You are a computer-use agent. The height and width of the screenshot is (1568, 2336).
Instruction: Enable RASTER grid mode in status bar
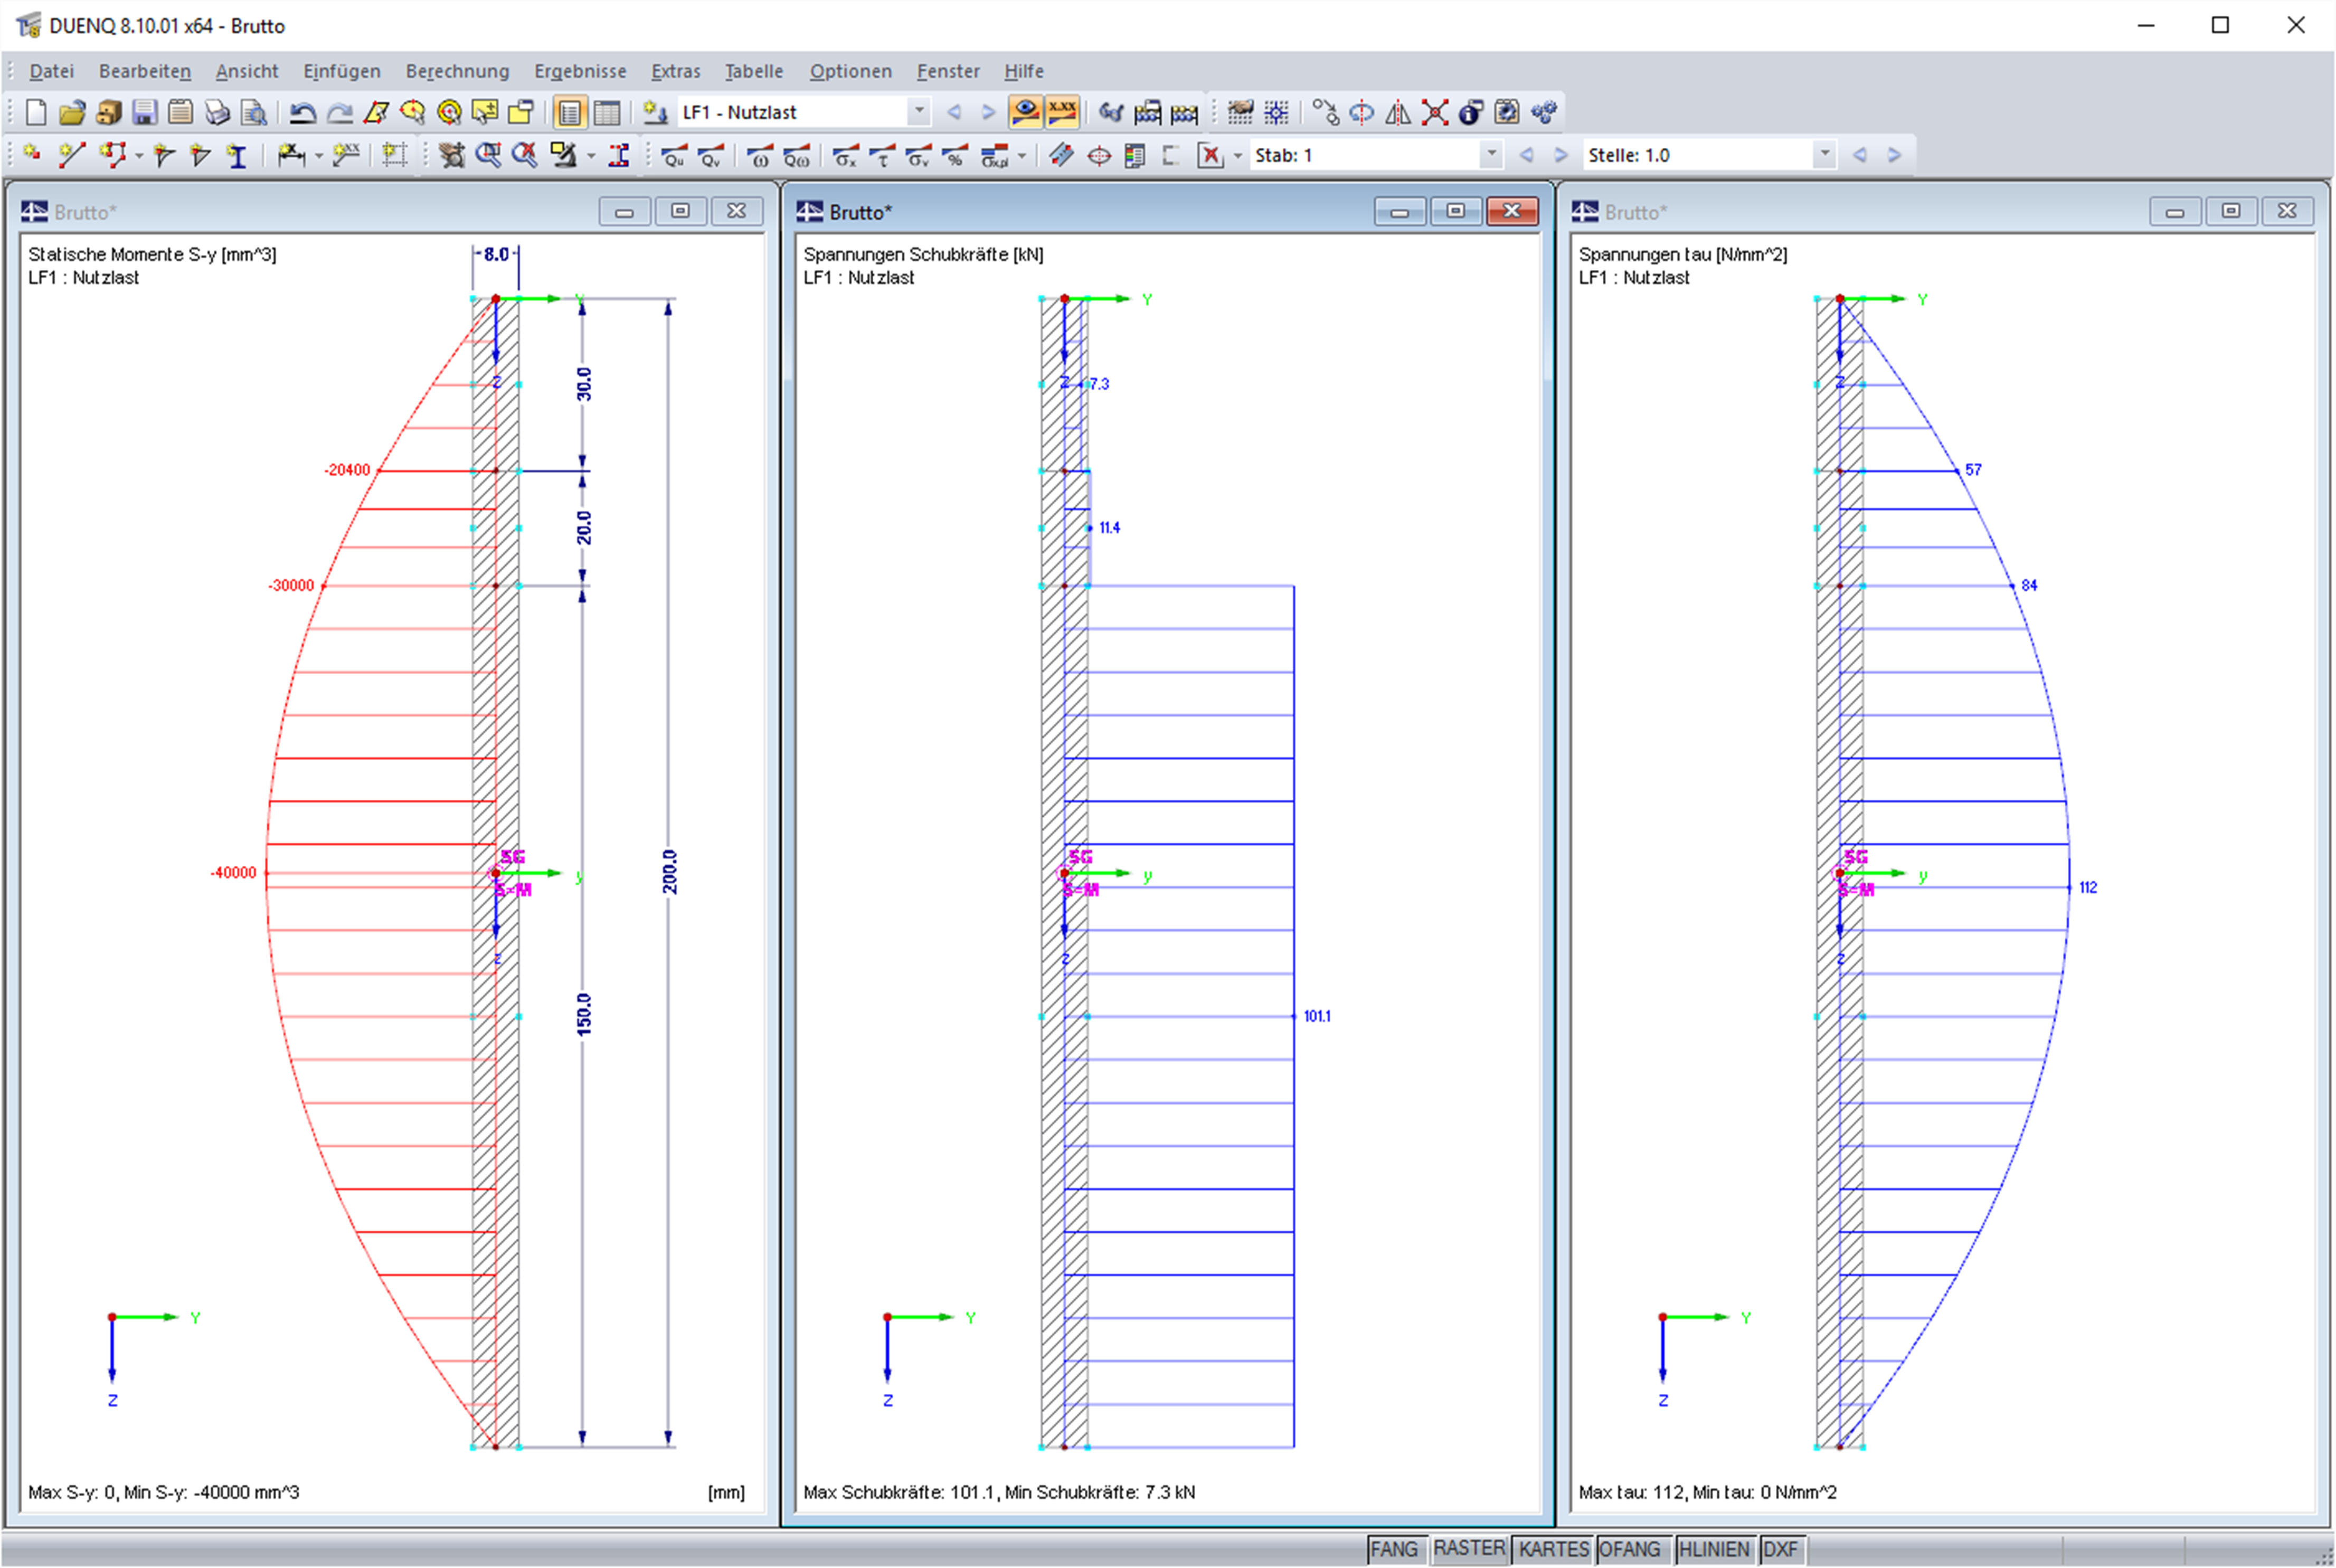[x=1470, y=1548]
